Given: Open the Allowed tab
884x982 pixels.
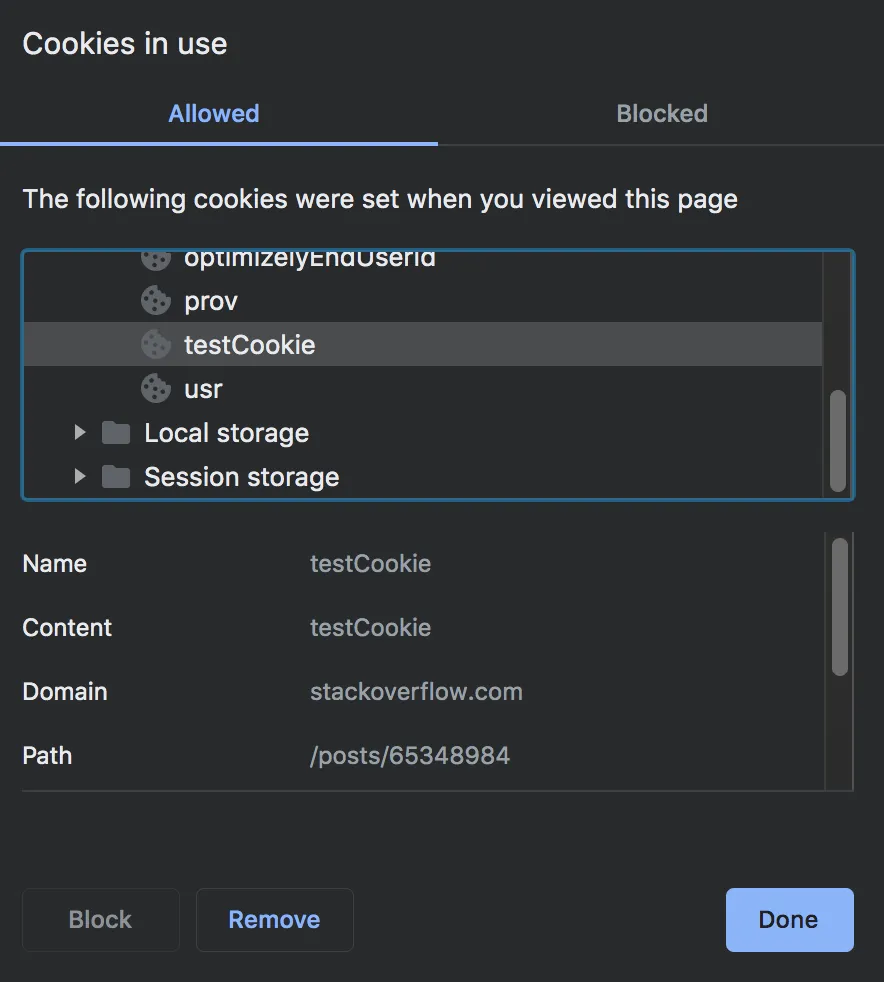Looking at the screenshot, I should (214, 114).
